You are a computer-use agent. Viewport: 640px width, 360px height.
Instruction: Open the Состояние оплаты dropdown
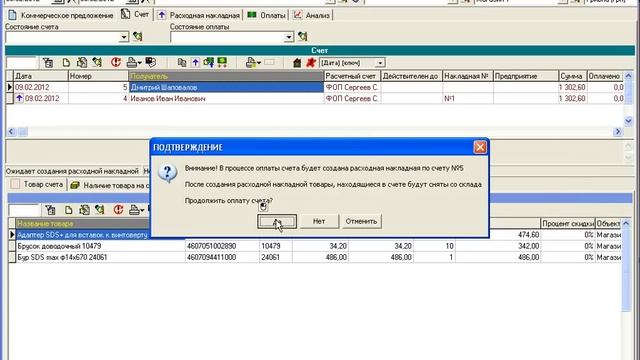point(289,37)
